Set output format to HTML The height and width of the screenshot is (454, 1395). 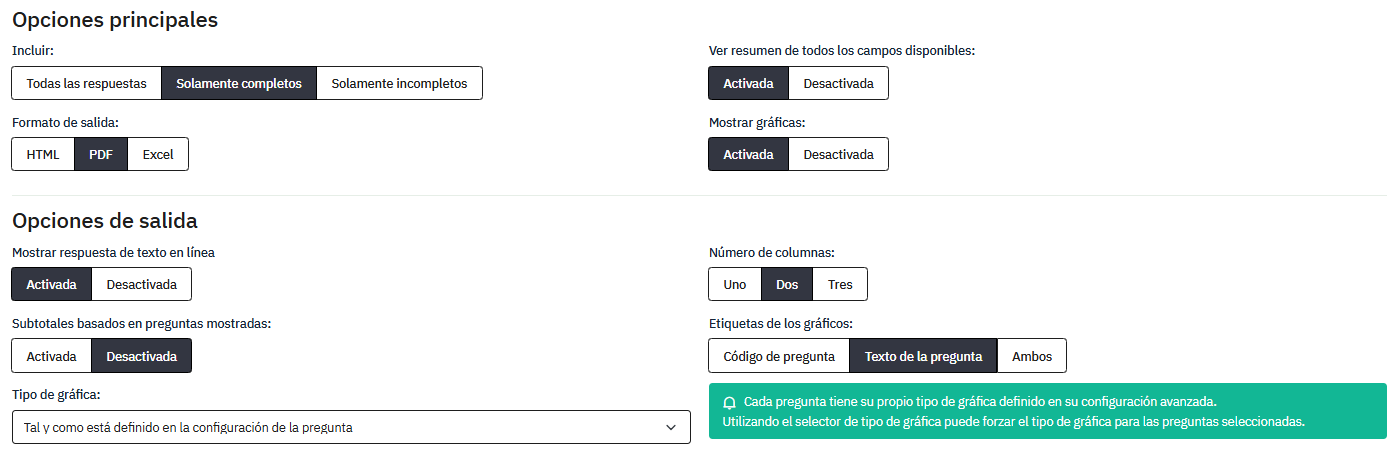tap(43, 154)
